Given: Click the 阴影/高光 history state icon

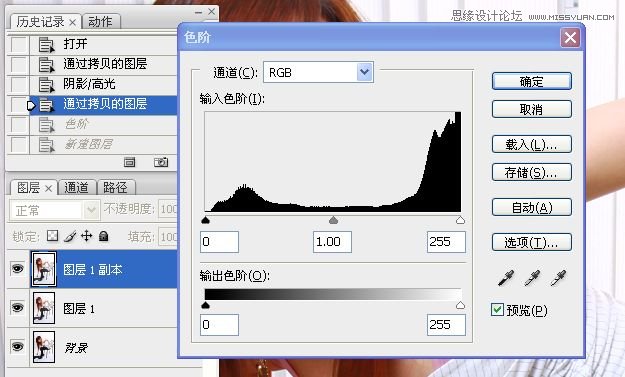Looking at the screenshot, I should [46, 84].
